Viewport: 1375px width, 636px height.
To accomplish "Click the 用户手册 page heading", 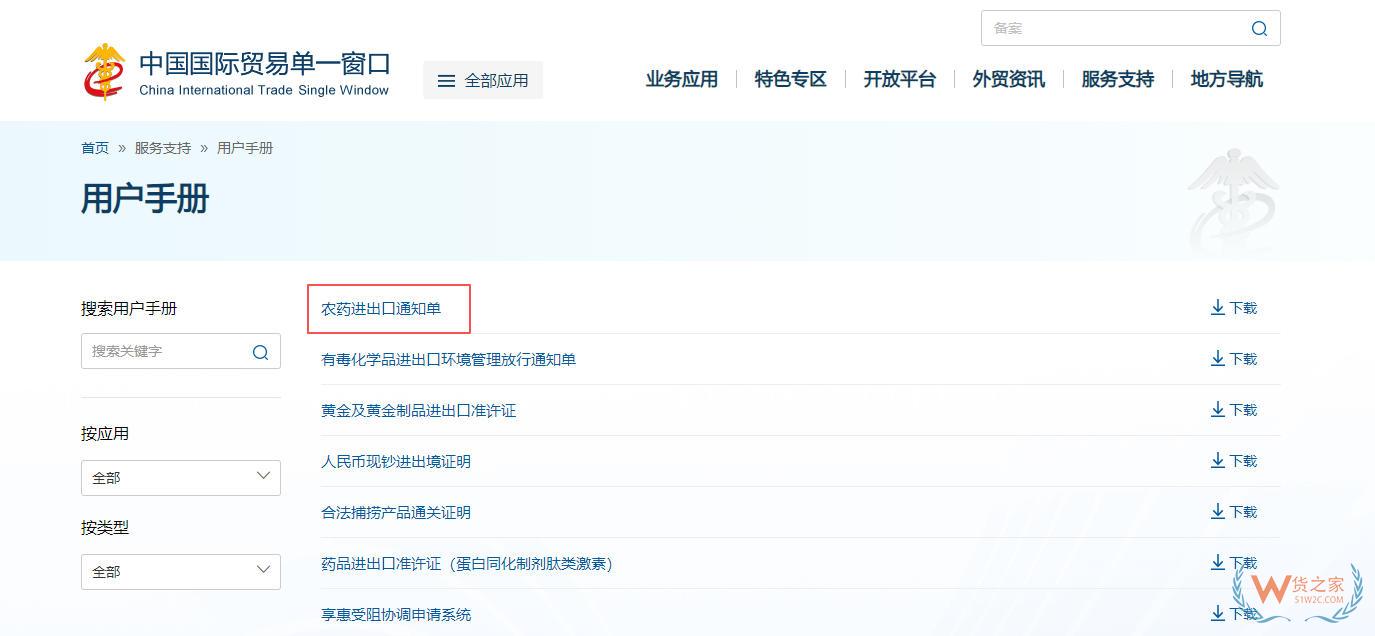I will tap(145, 199).
